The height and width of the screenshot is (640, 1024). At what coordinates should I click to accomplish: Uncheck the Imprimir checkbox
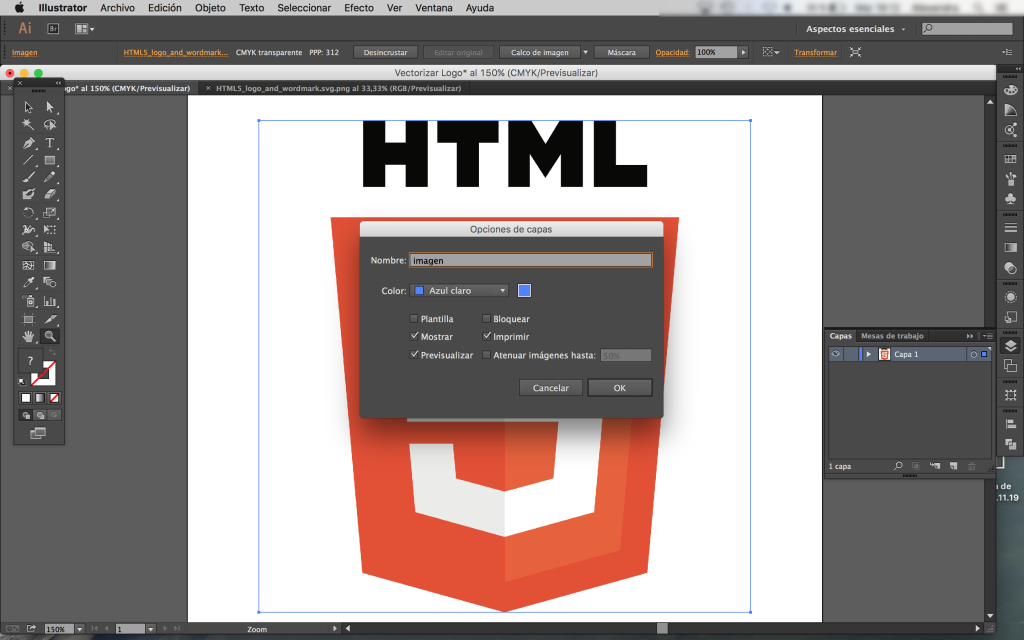coord(486,336)
